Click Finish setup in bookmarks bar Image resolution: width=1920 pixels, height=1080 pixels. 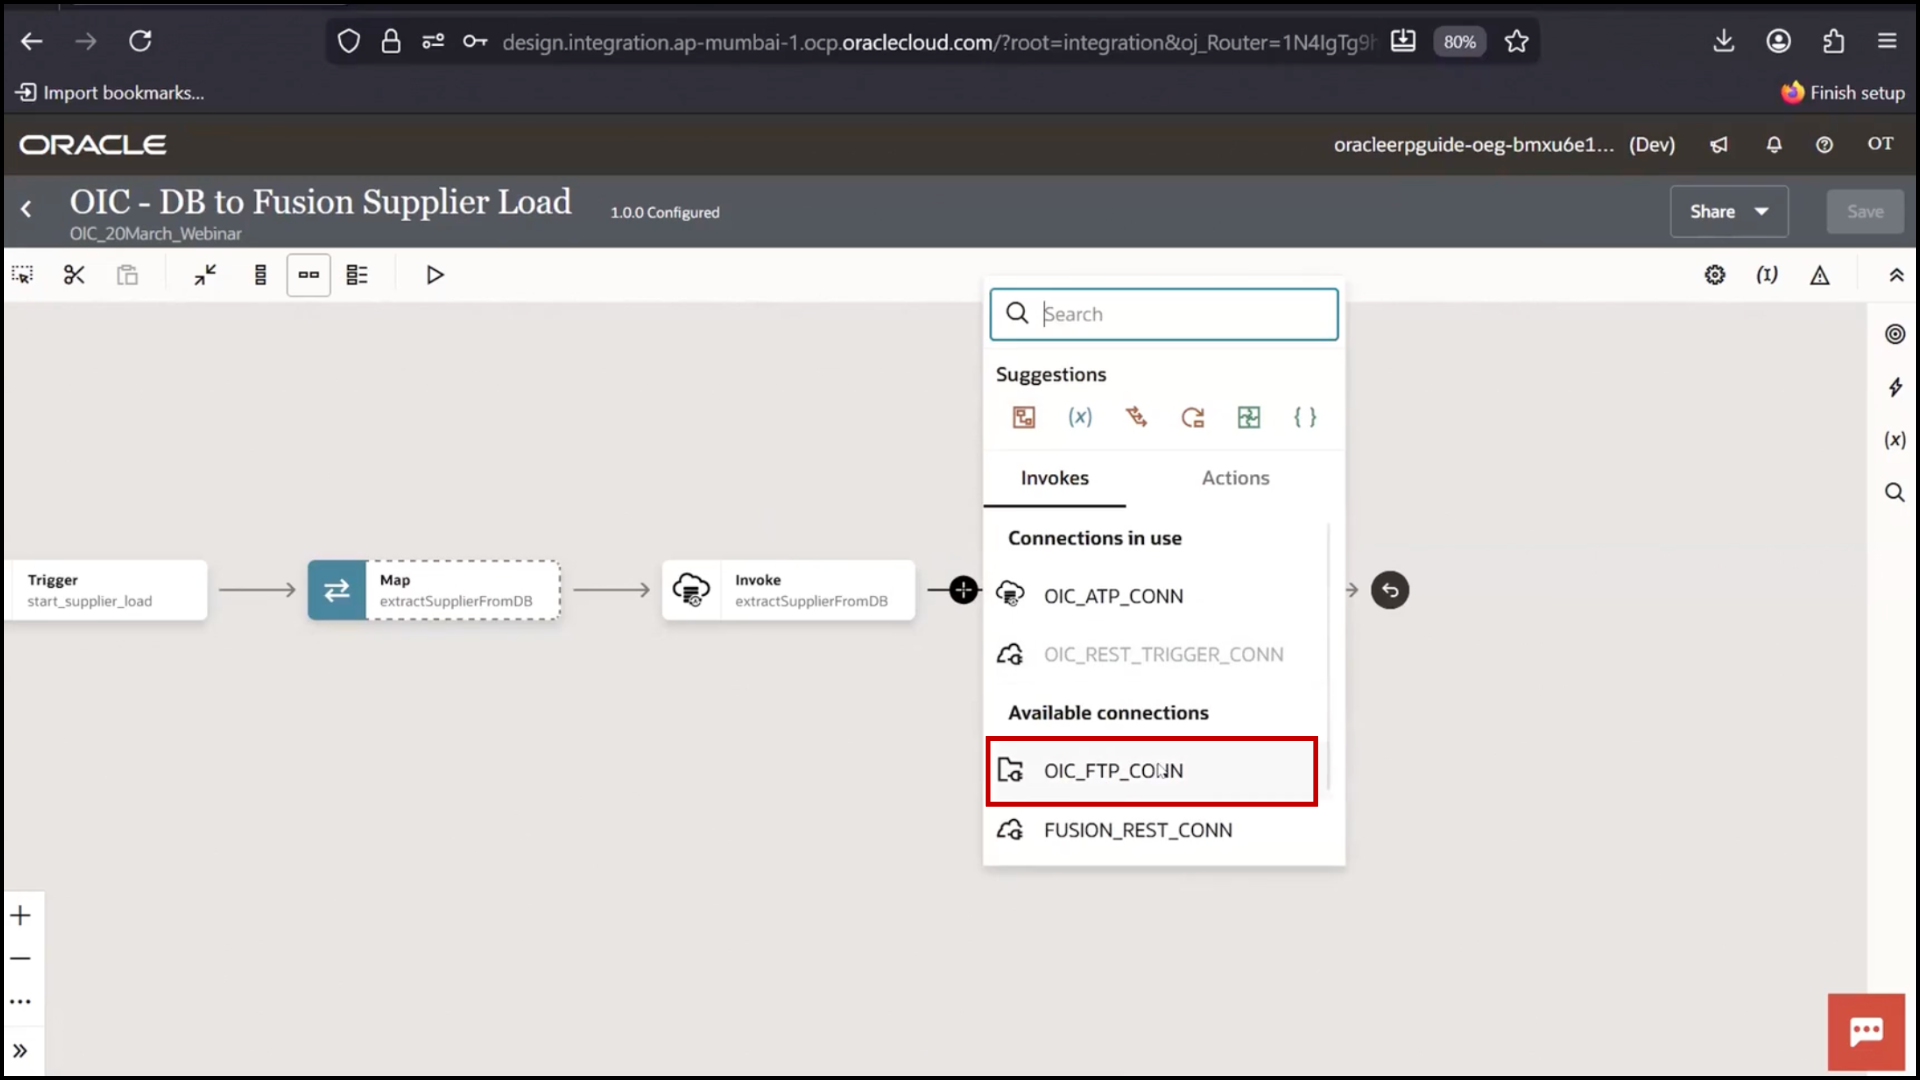tap(1843, 93)
